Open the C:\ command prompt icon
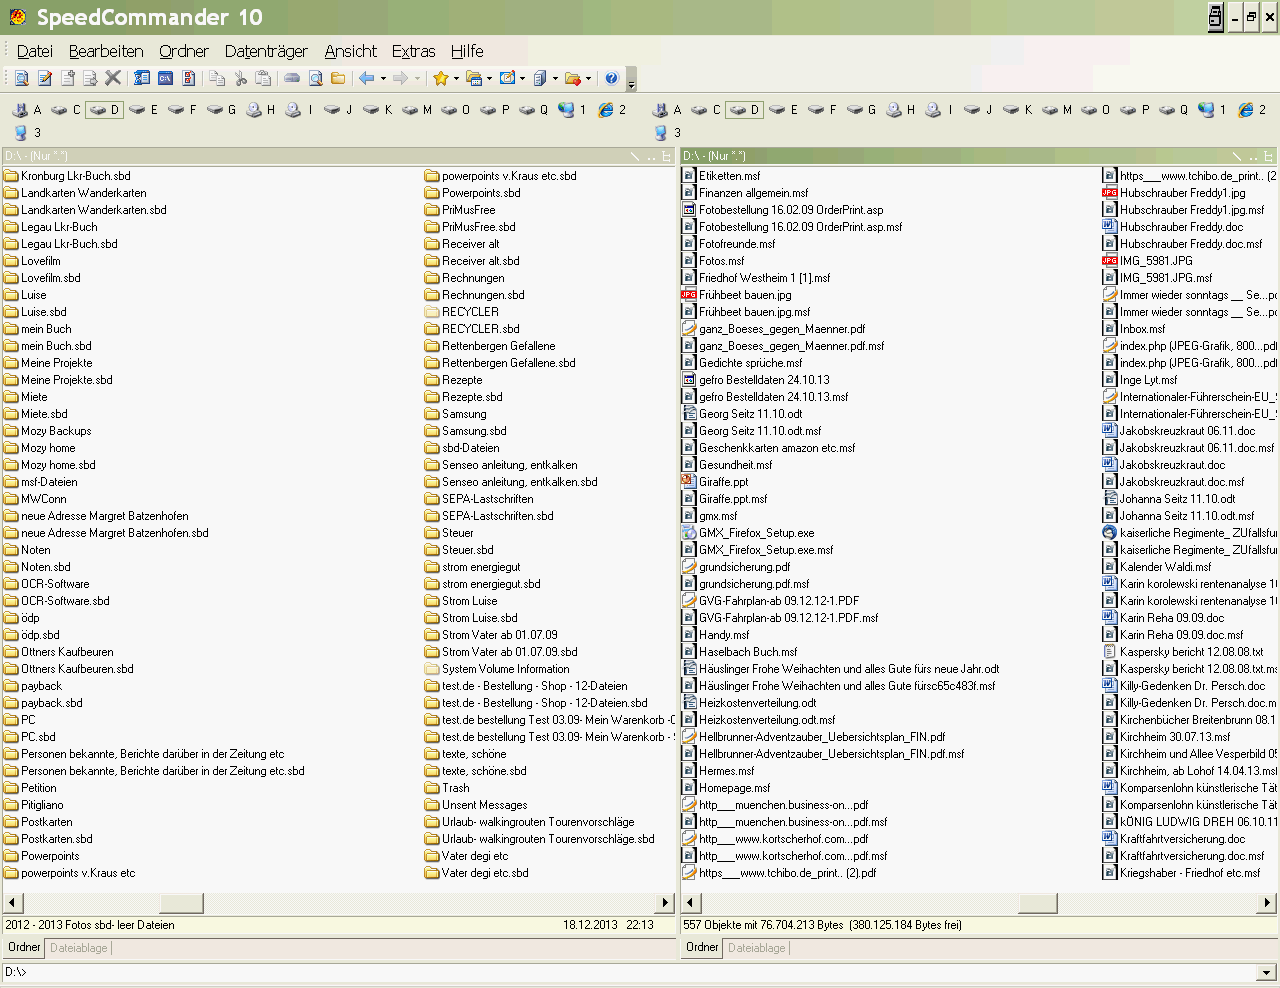The width and height of the screenshot is (1280, 988). click(166, 78)
